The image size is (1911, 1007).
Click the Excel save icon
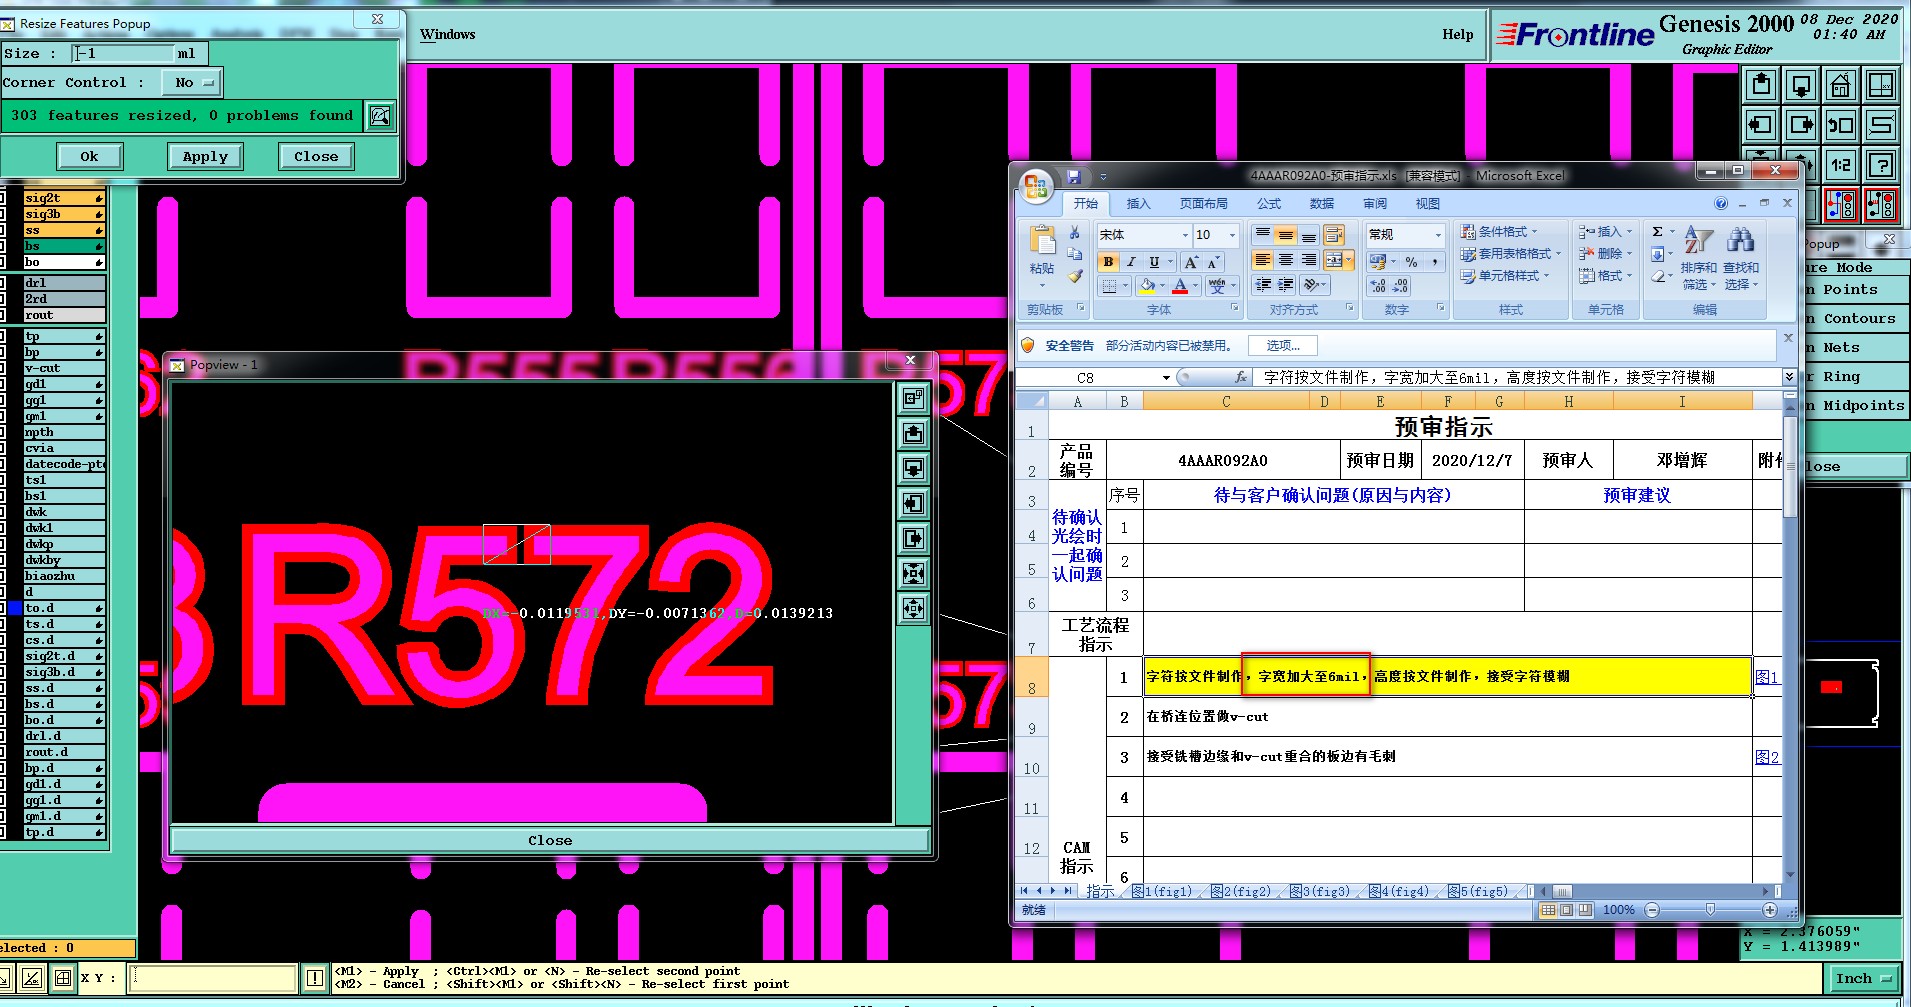tap(1074, 176)
